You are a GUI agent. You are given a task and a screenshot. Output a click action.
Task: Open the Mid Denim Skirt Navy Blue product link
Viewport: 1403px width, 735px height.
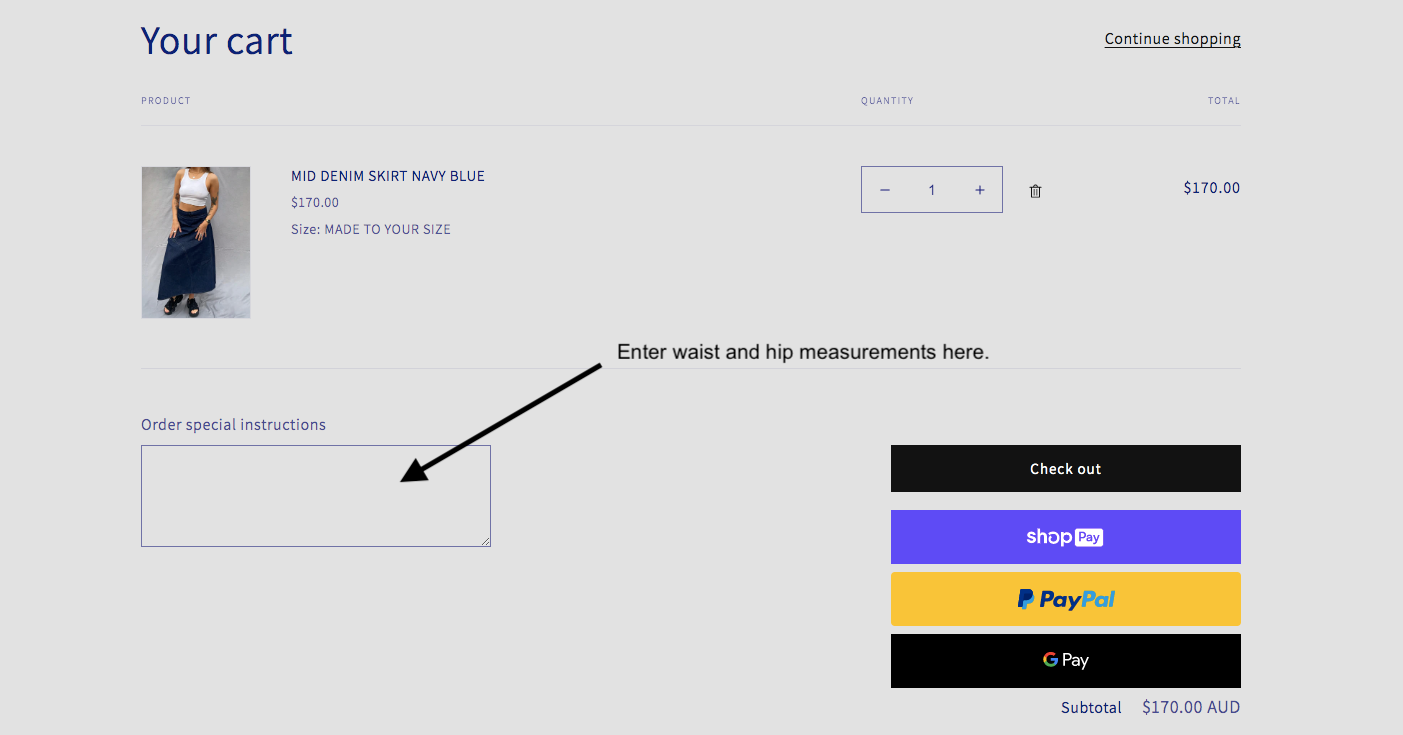click(387, 176)
